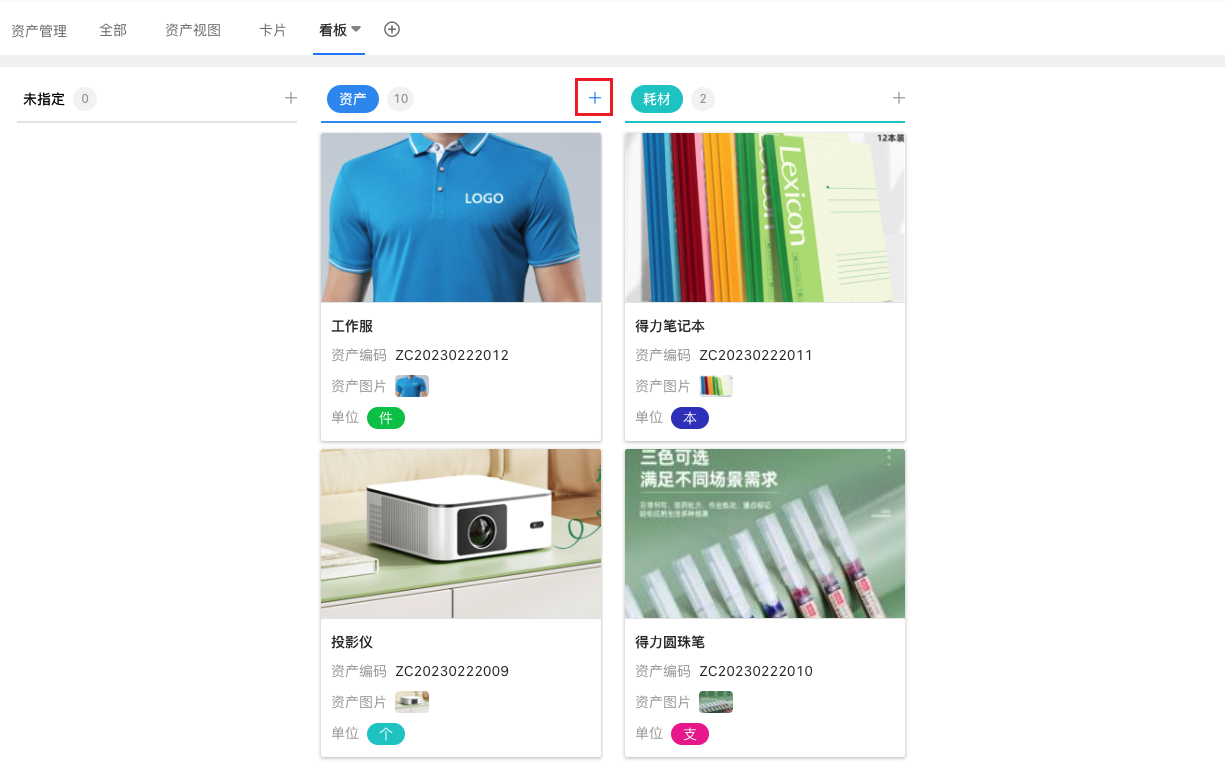This screenshot has height=763, width=1225.
Task: Click the green 件 unit tag
Action: click(386, 418)
